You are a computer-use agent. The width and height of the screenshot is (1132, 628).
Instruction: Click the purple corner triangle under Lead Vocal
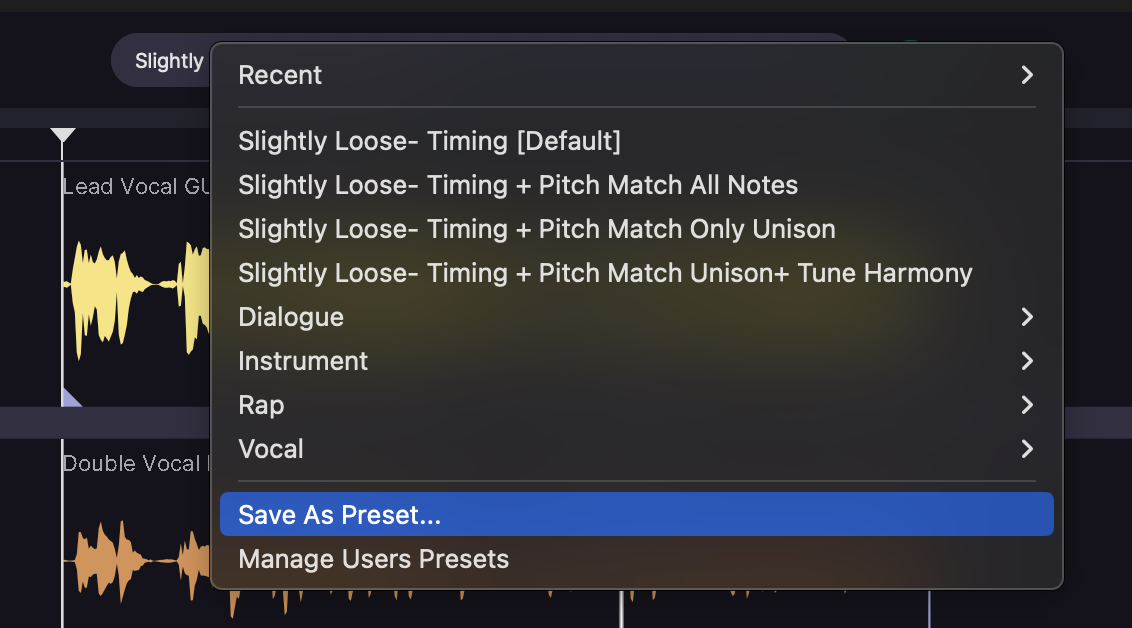pos(70,400)
